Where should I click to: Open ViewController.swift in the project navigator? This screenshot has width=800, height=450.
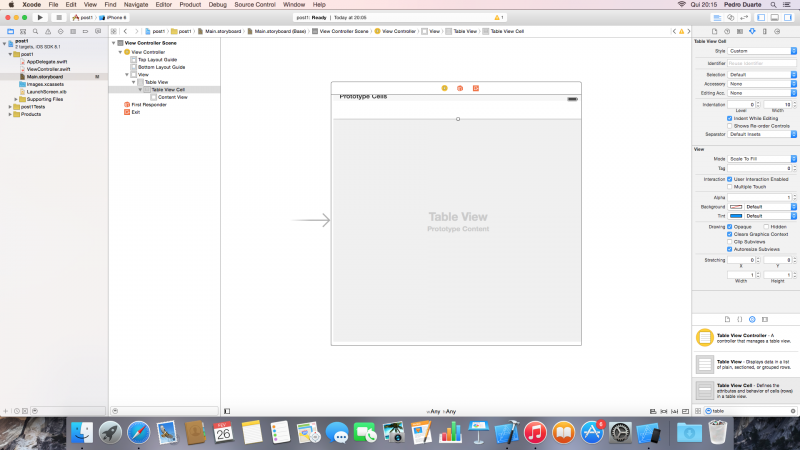[x=47, y=69]
